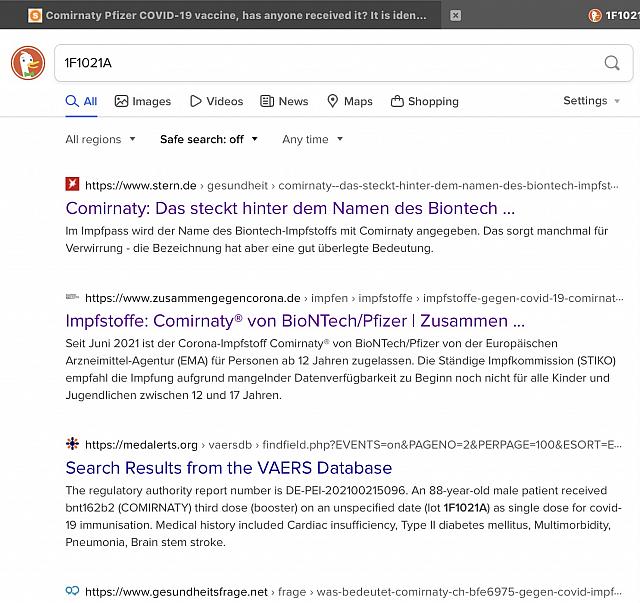
Task: Click the DuckDuckGo duck logo
Action: click(28, 63)
